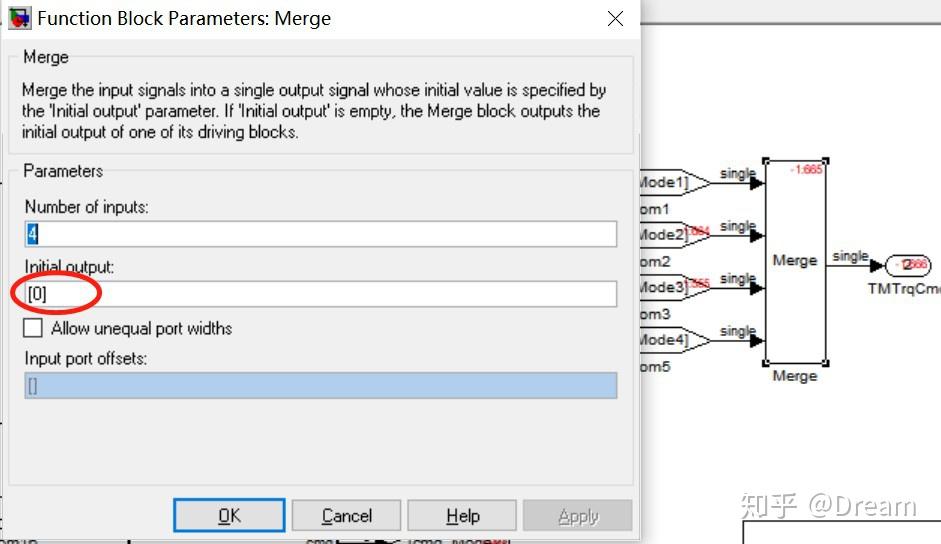
Task: Click the first input arrow on Merge block
Action: [757, 183]
